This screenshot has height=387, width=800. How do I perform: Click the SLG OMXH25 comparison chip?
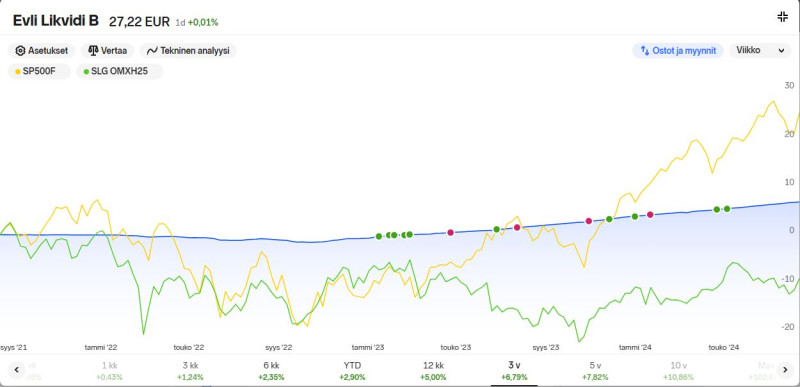tap(120, 71)
